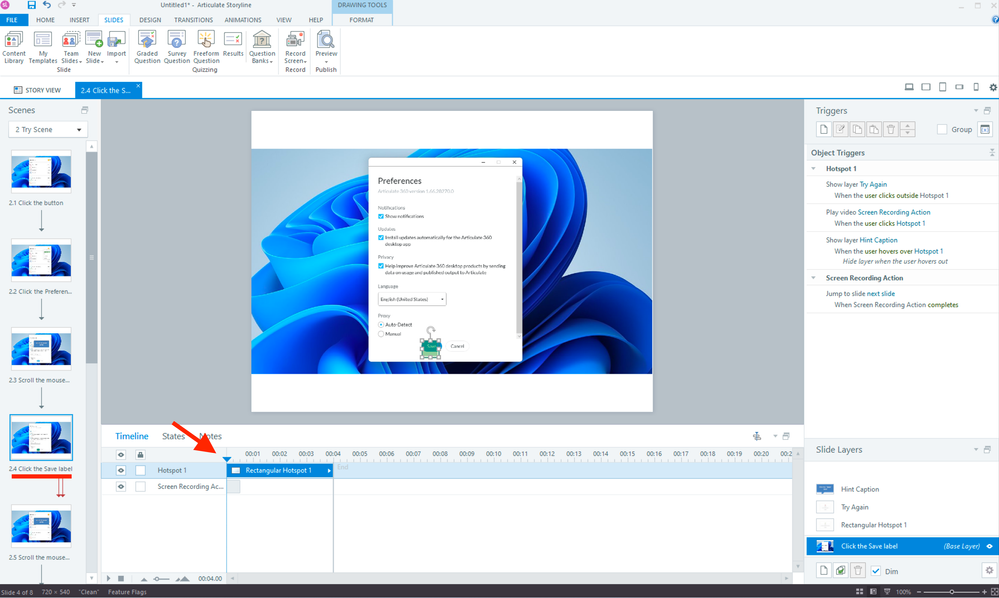Hide Hotspot 1 using timeline eye icon
Image resolution: width=999 pixels, height=598 pixels.
coord(122,470)
